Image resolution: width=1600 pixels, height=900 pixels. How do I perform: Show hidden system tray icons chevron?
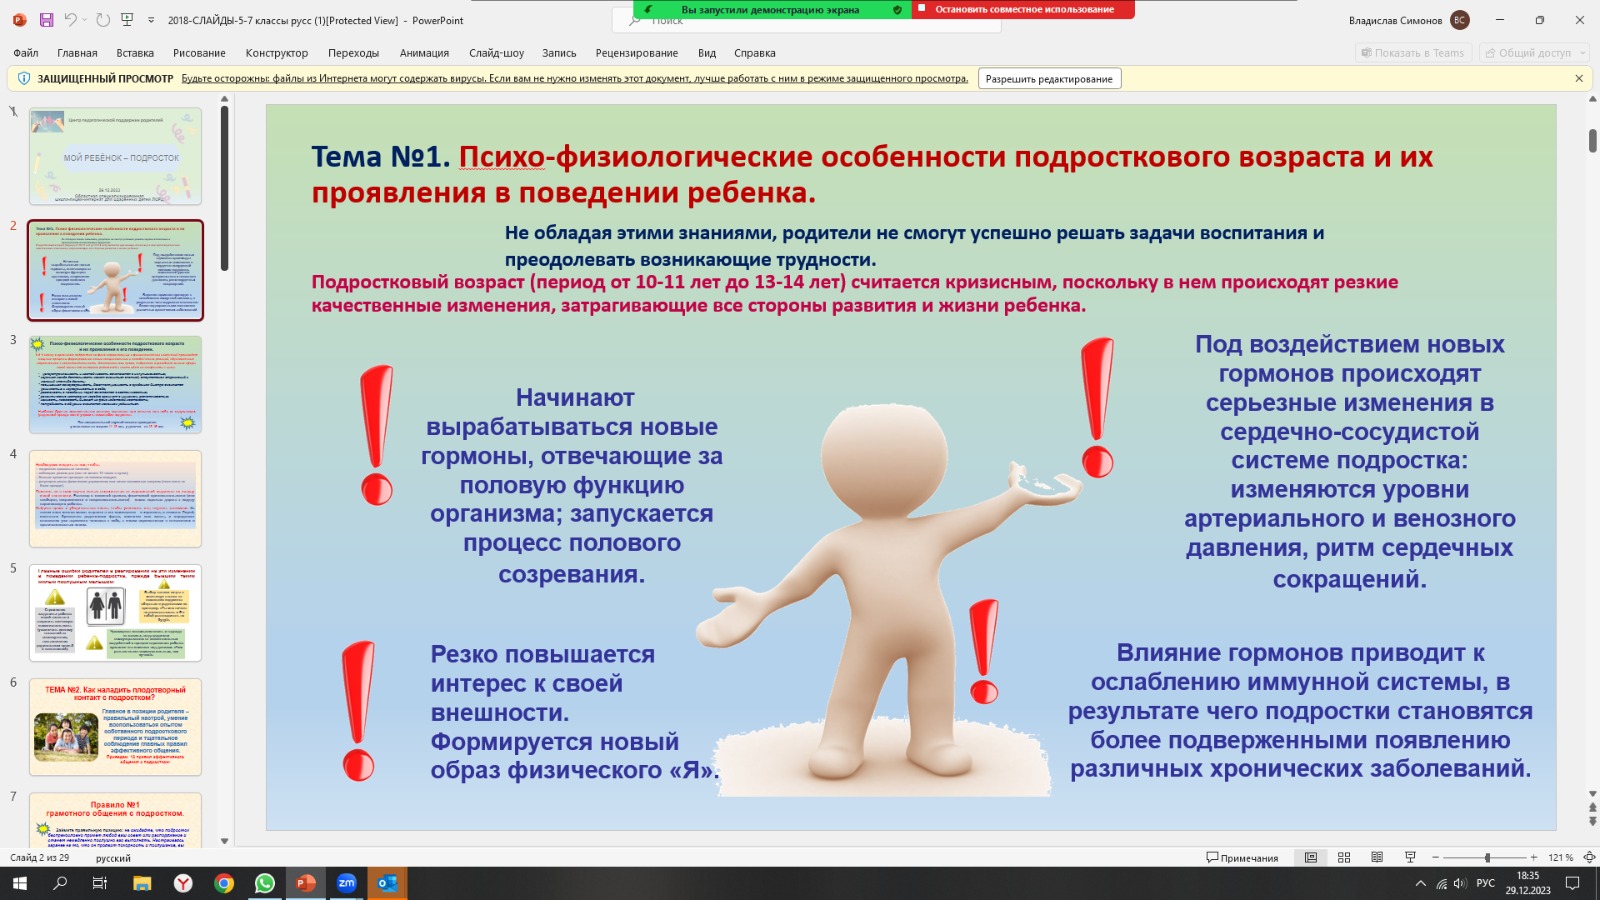[x=1420, y=884]
